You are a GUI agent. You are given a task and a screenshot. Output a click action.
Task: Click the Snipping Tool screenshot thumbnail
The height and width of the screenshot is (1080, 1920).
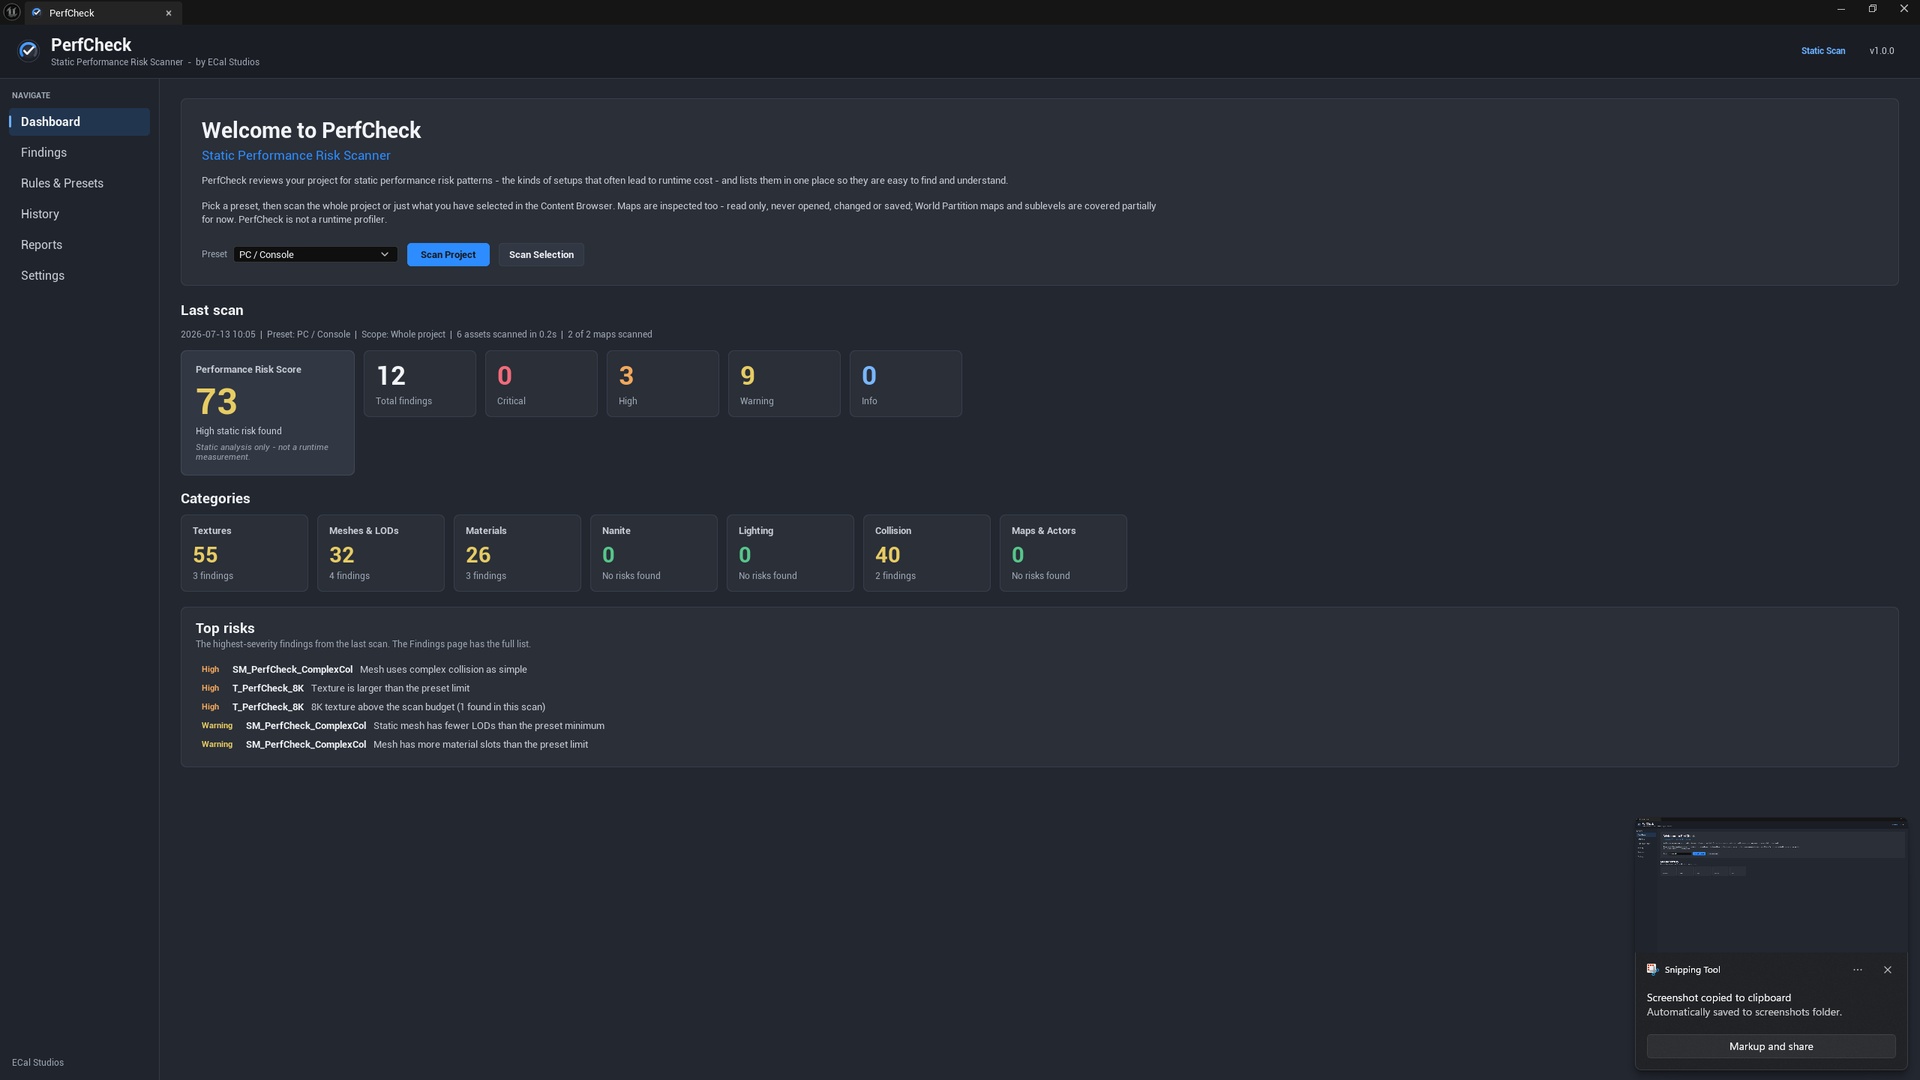coord(1771,887)
